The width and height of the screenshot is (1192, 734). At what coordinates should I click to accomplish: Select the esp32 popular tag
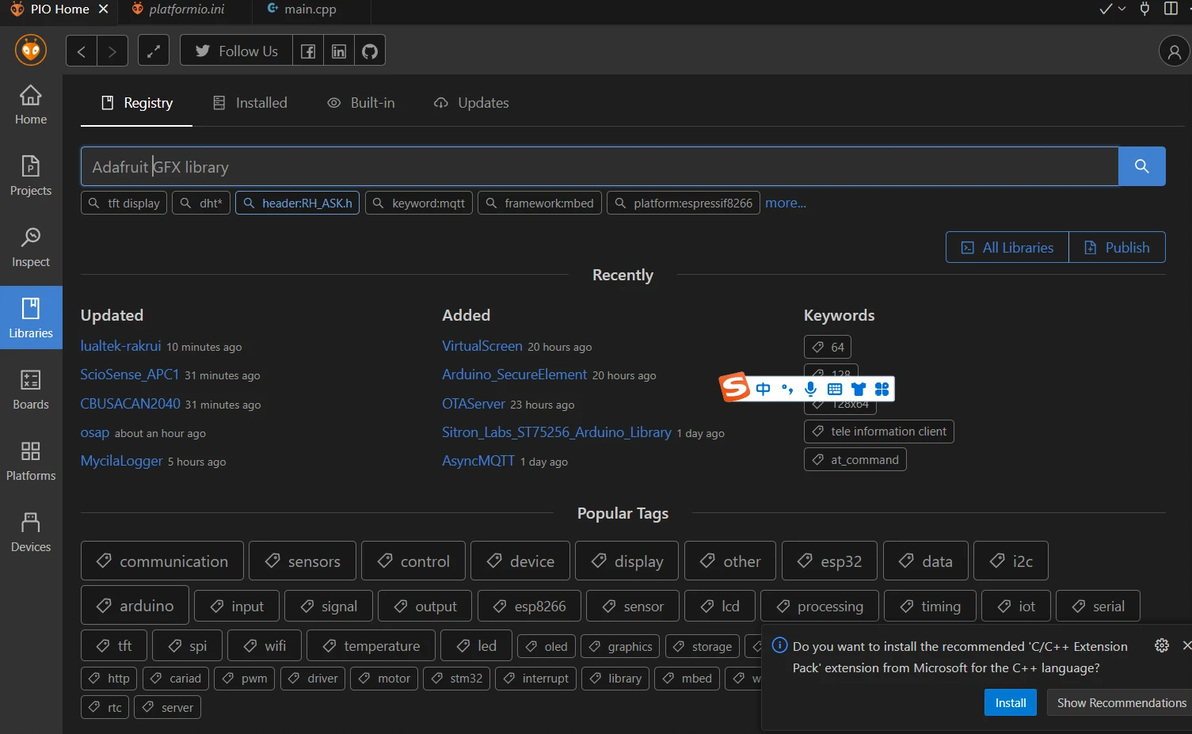[829, 561]
